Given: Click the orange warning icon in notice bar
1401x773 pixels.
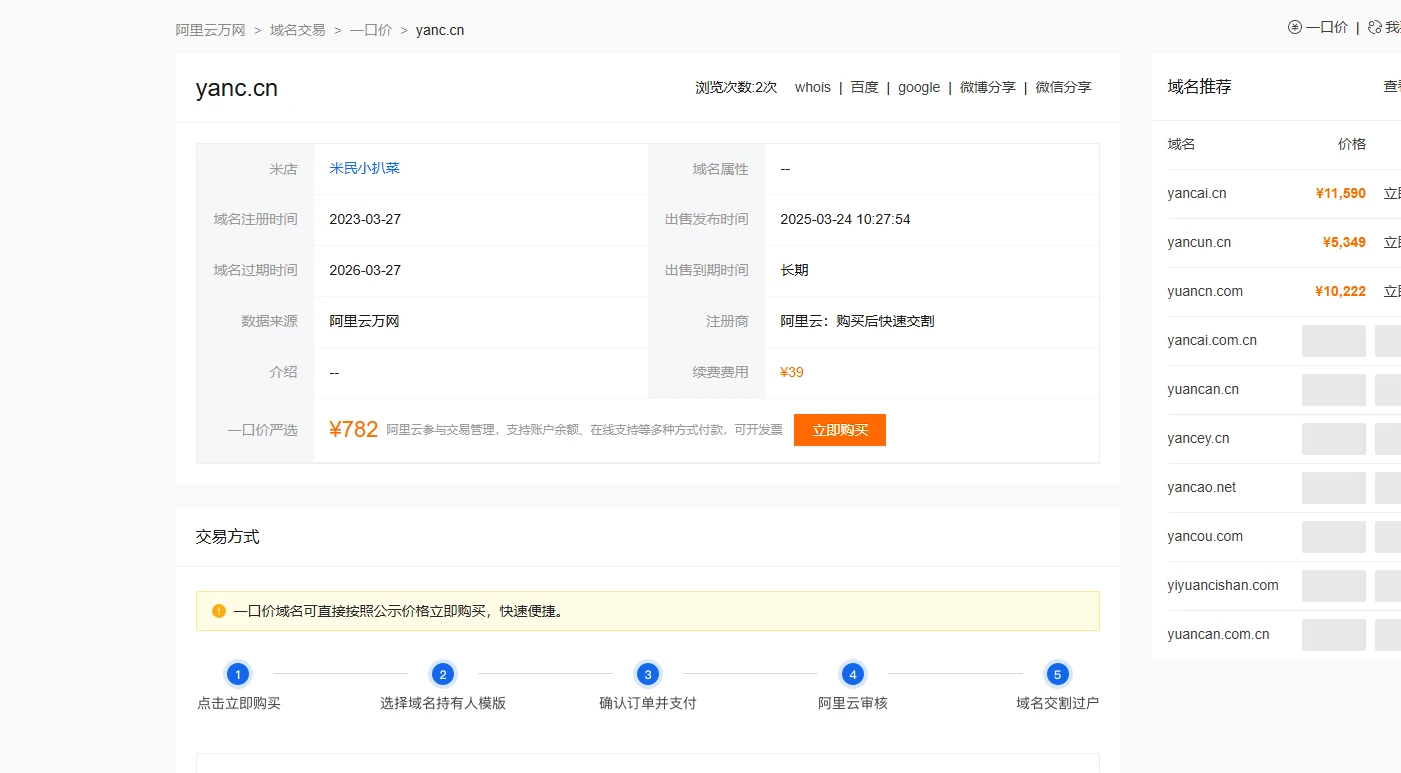Looking at the screenshot, I should 219,611.
